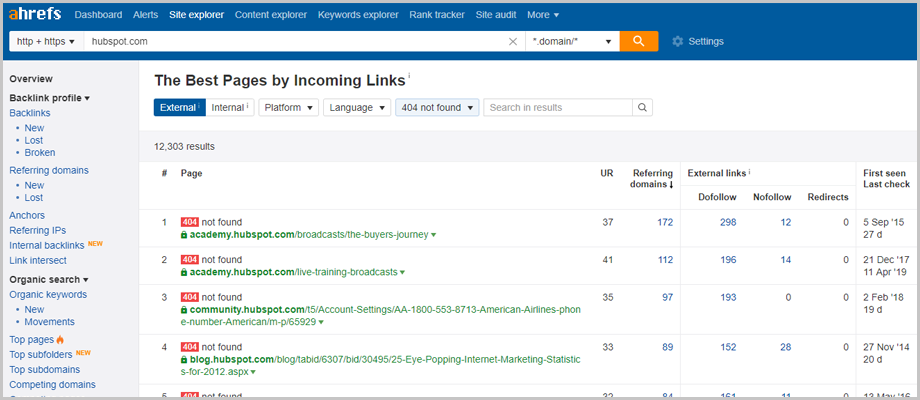Open nofollow count 14
This screenshot has width=920, height=400.
(786, 260)
